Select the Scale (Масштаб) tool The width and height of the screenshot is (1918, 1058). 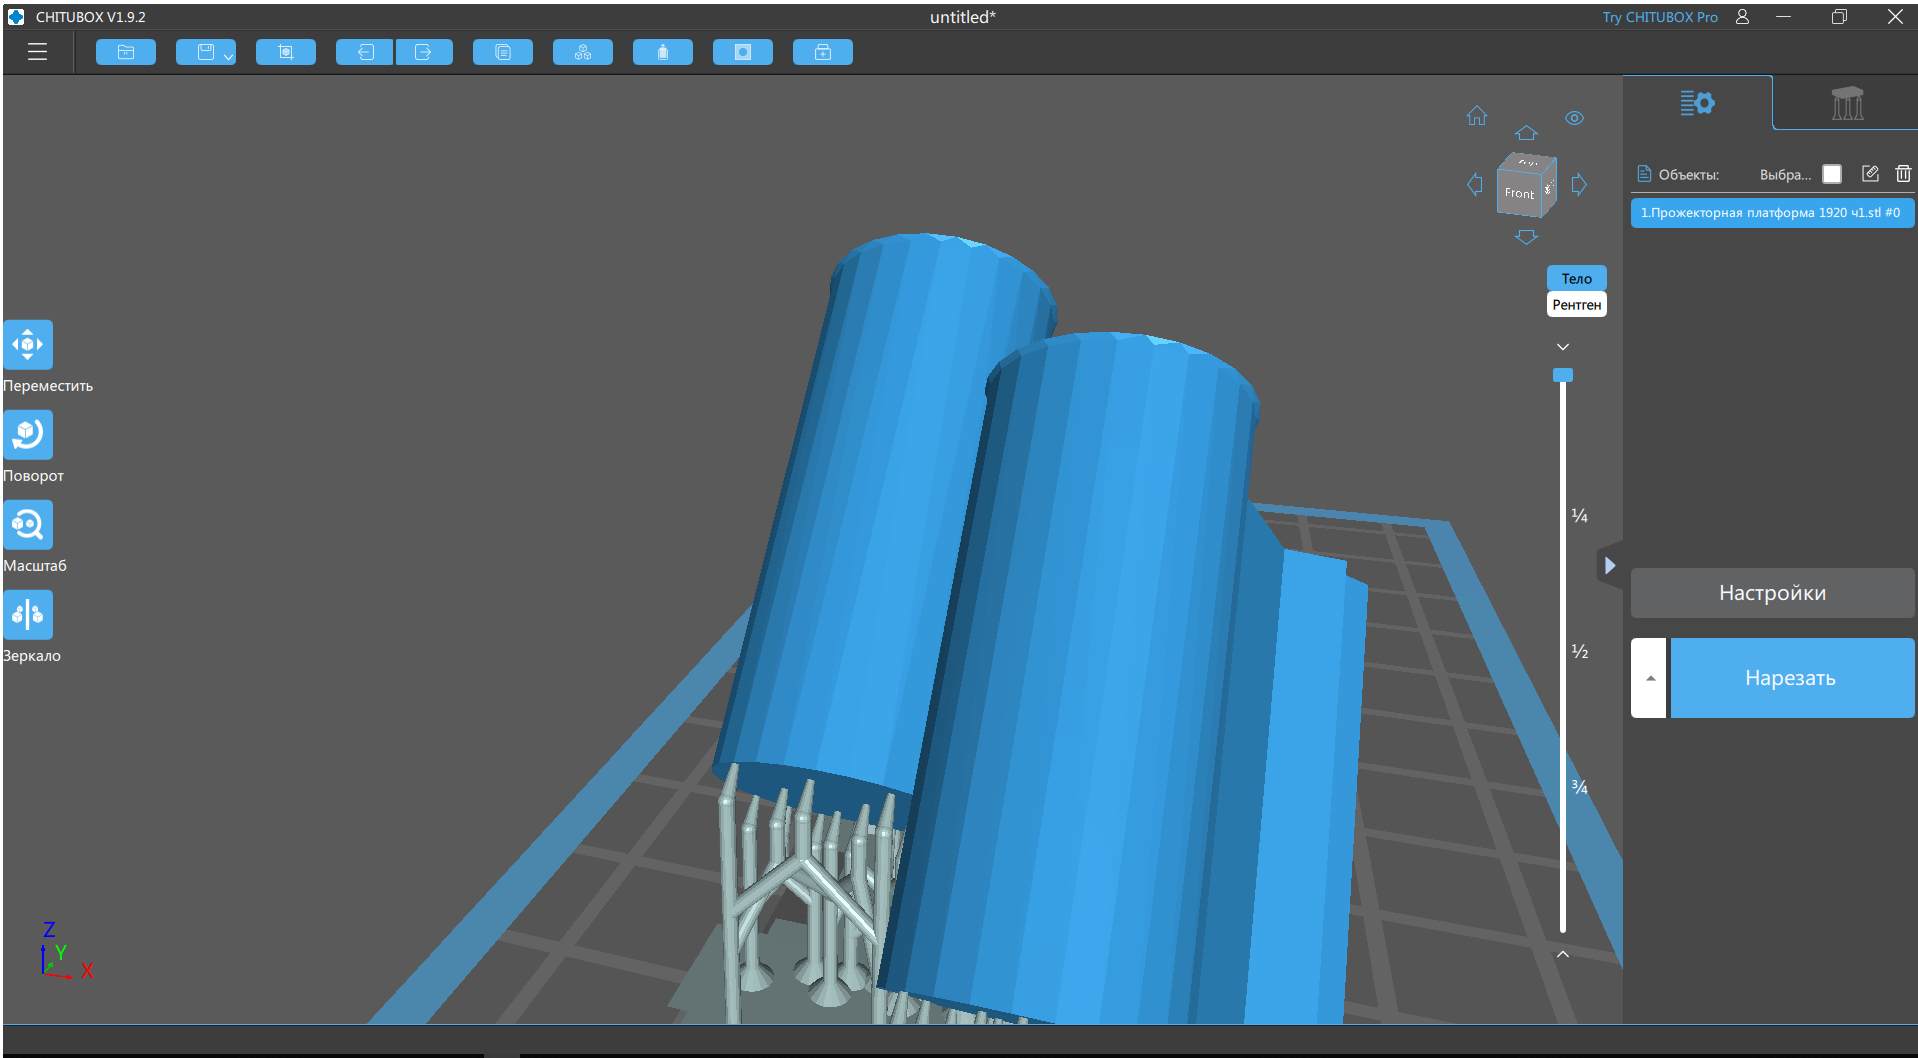[x=28, y=525]
